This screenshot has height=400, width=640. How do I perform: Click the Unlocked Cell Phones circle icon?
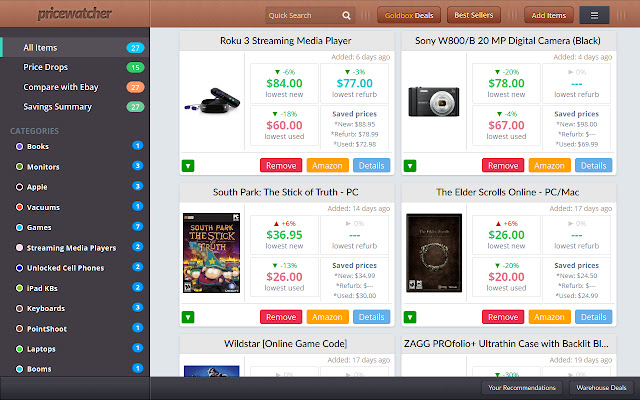(19, 268)
